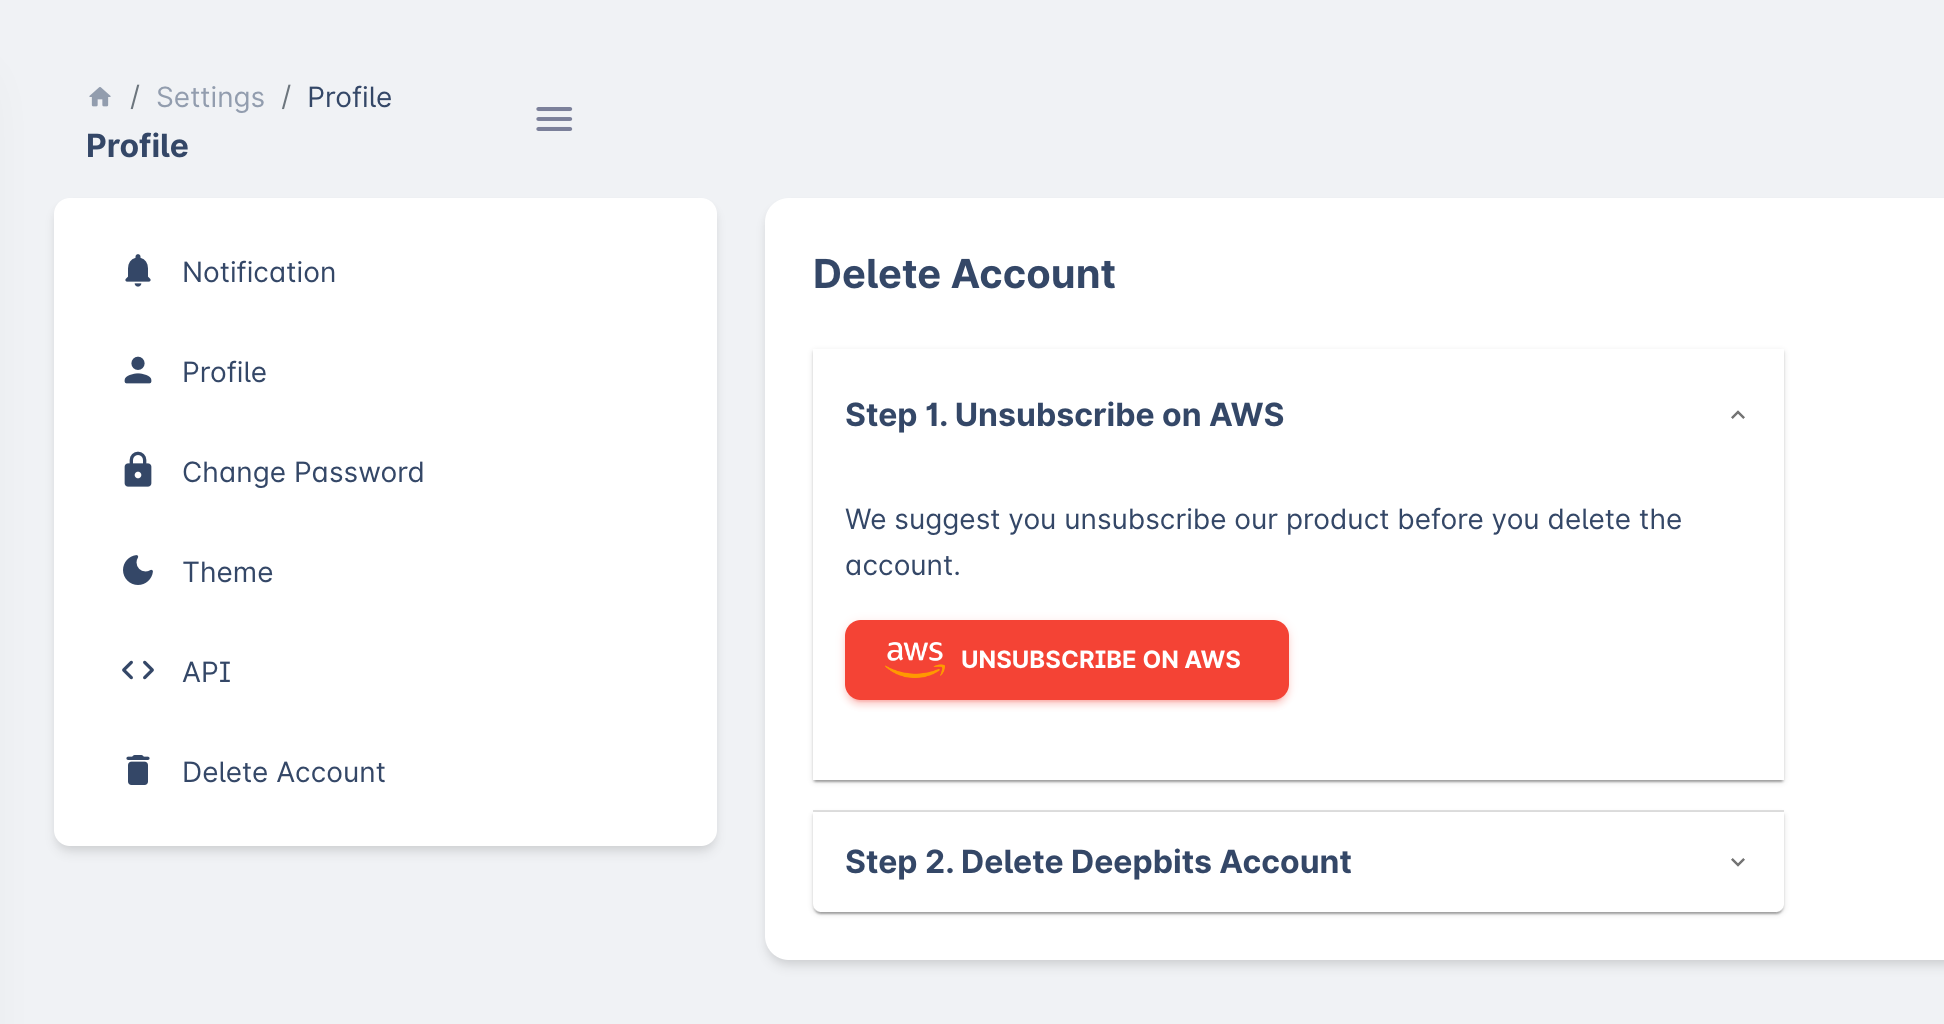Select Change Password in sidebar
The image size is (1944, 1024).
[303, 472]
